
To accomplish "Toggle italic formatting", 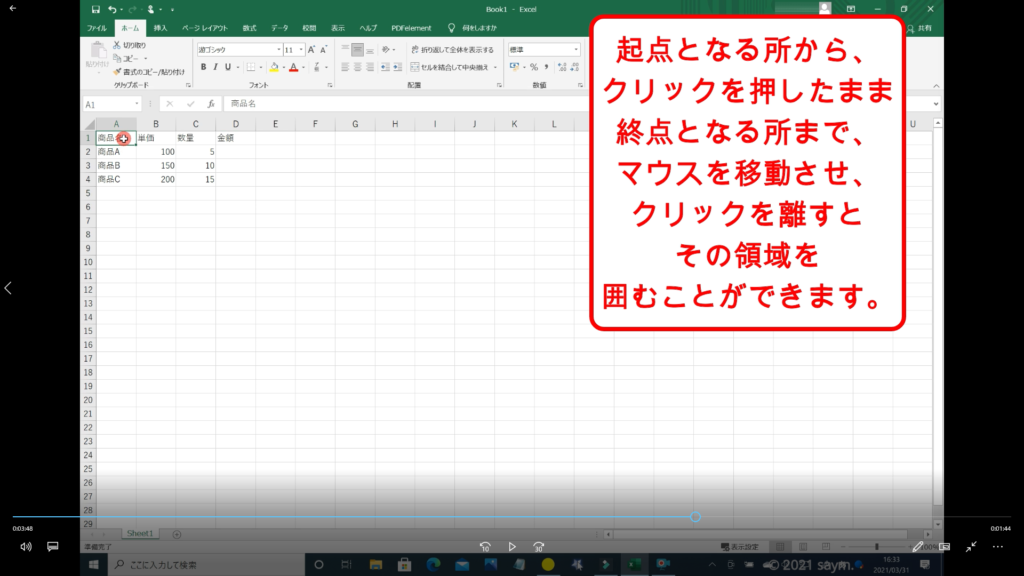I will point(216,67).
